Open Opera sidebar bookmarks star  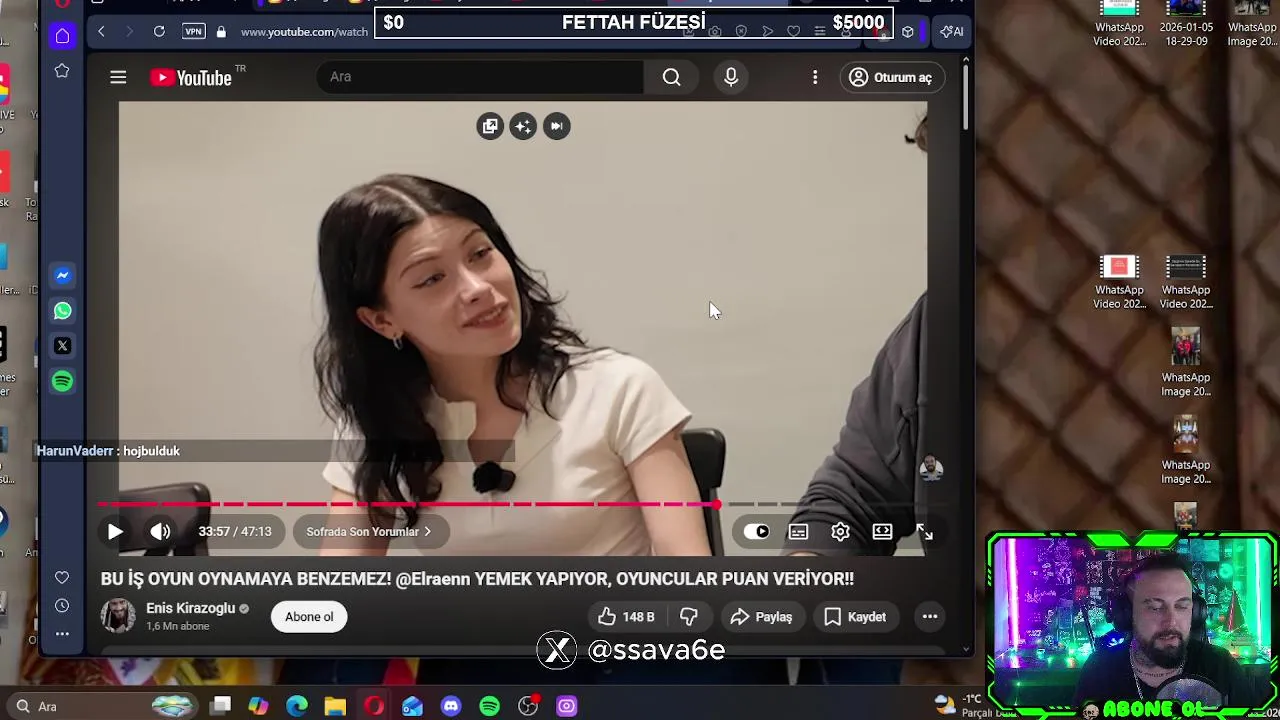point(62,71)
